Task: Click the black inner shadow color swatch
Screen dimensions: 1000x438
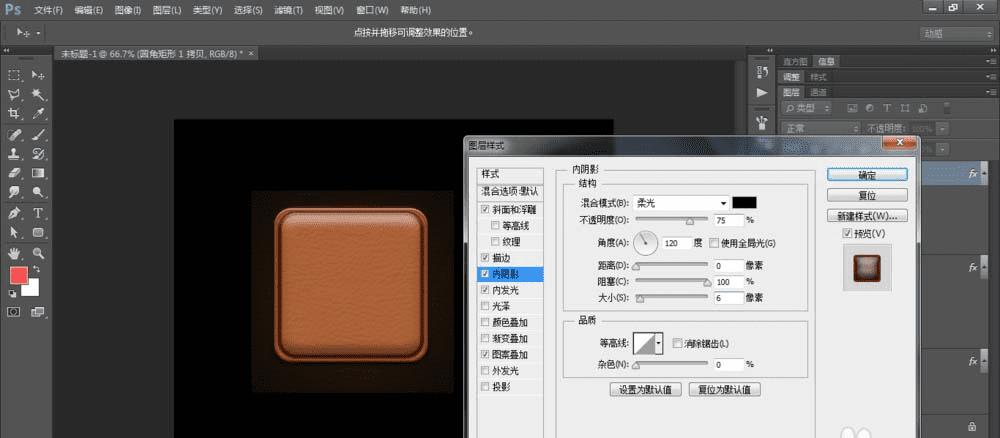Action: pos(744,202)
